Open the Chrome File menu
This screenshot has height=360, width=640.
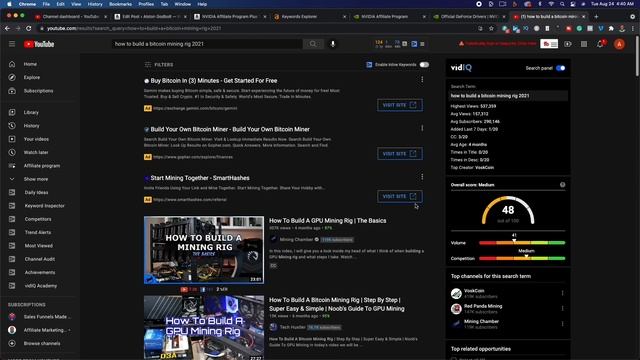(46, 4)
